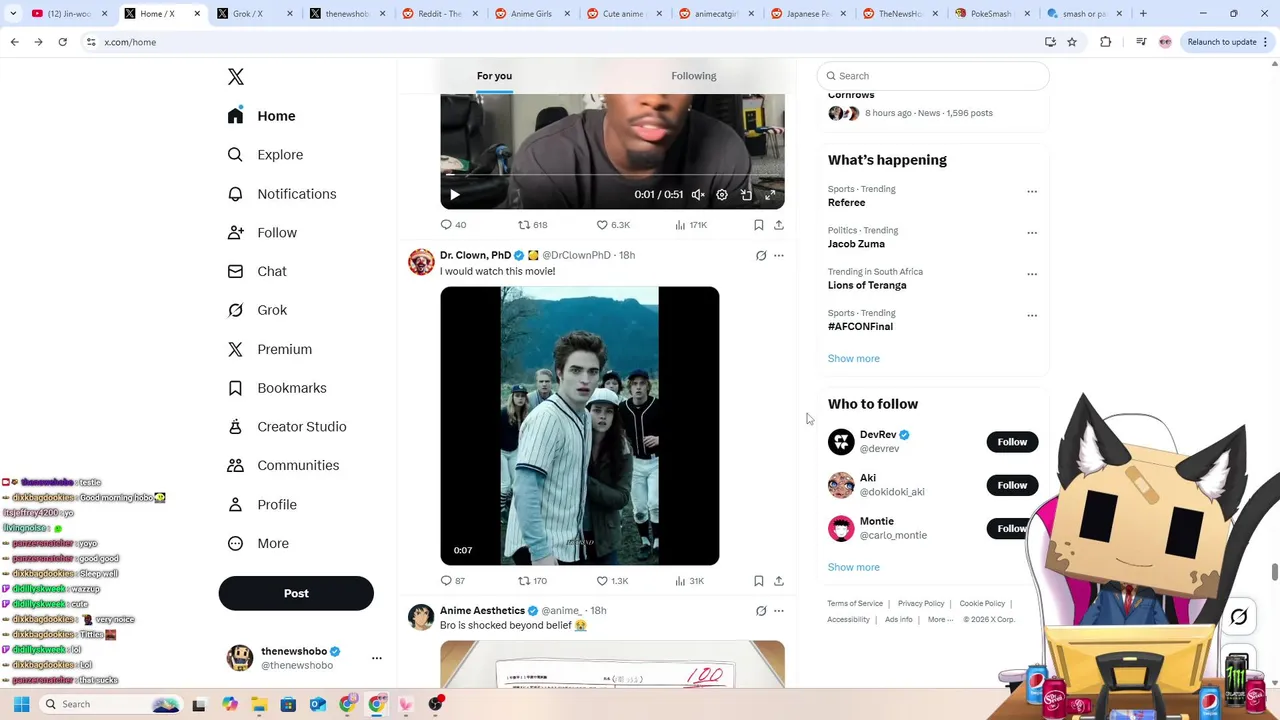Play the Twilight baseball video

(579, 426)
